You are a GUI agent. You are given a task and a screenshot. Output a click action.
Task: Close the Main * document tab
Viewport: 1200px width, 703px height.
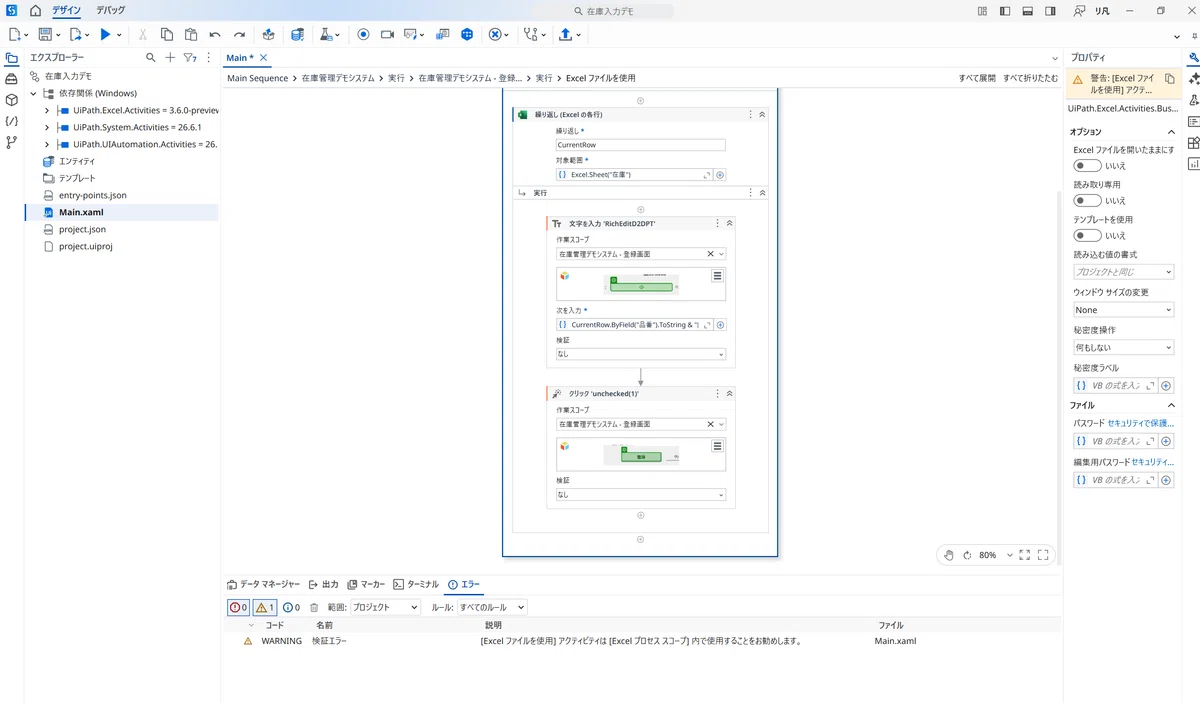(263, 58)
